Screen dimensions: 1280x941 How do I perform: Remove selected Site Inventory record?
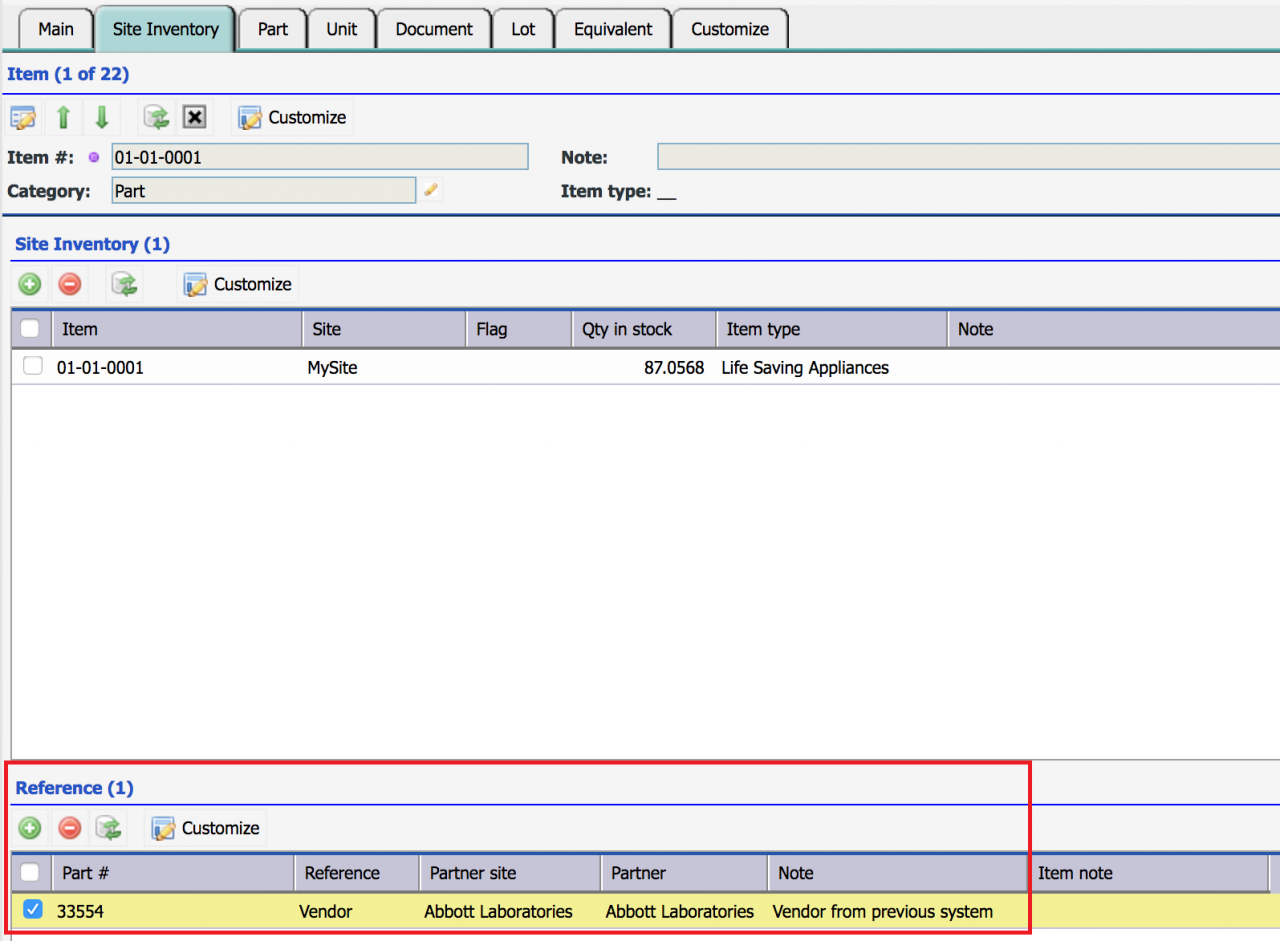(69, 284)
